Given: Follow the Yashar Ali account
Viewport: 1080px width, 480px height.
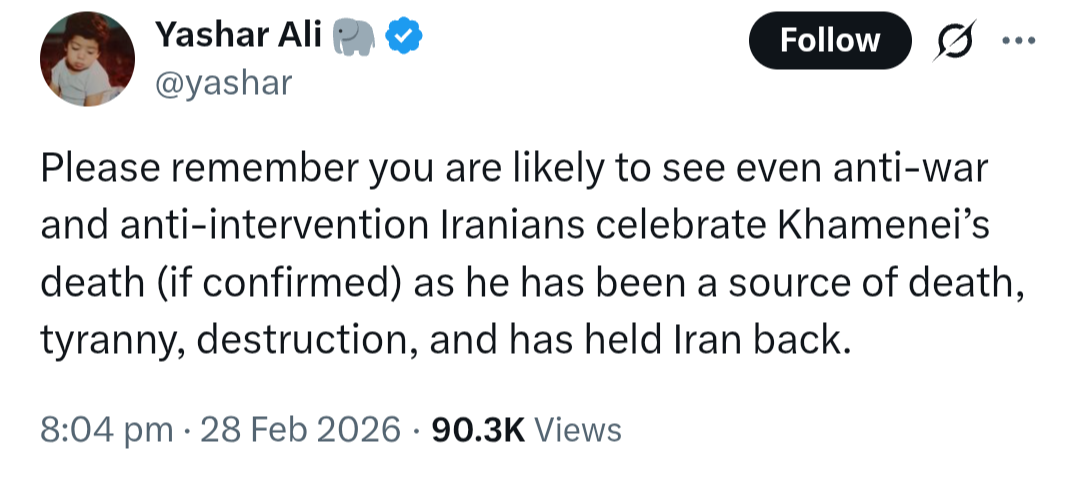Looking at the screenshot, I should pos(829,41).
